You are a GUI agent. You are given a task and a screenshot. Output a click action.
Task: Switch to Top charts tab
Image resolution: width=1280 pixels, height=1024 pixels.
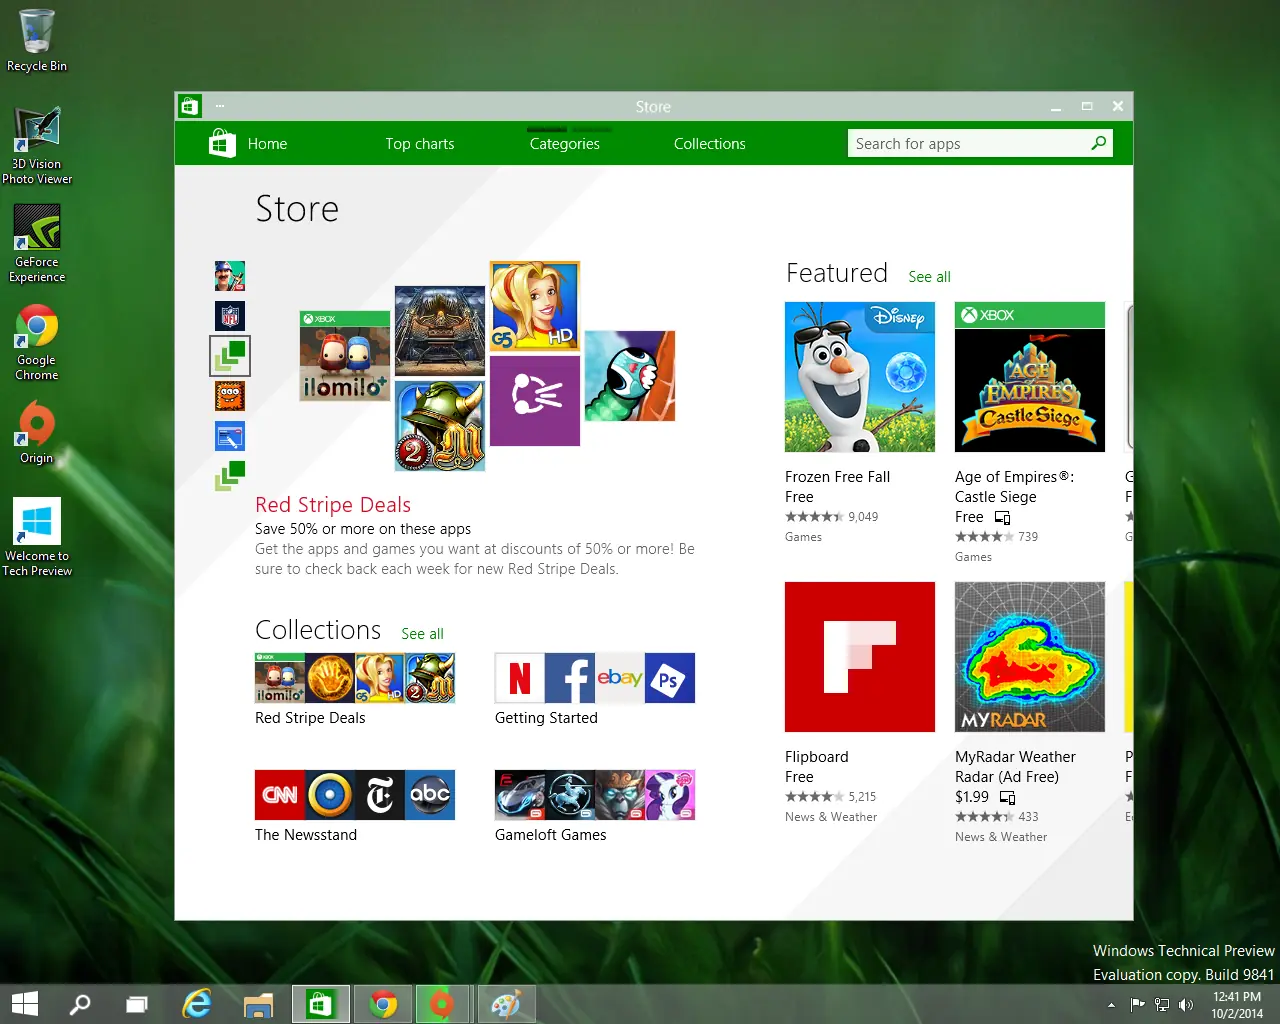pyautogui.click(x=420, y=144)
